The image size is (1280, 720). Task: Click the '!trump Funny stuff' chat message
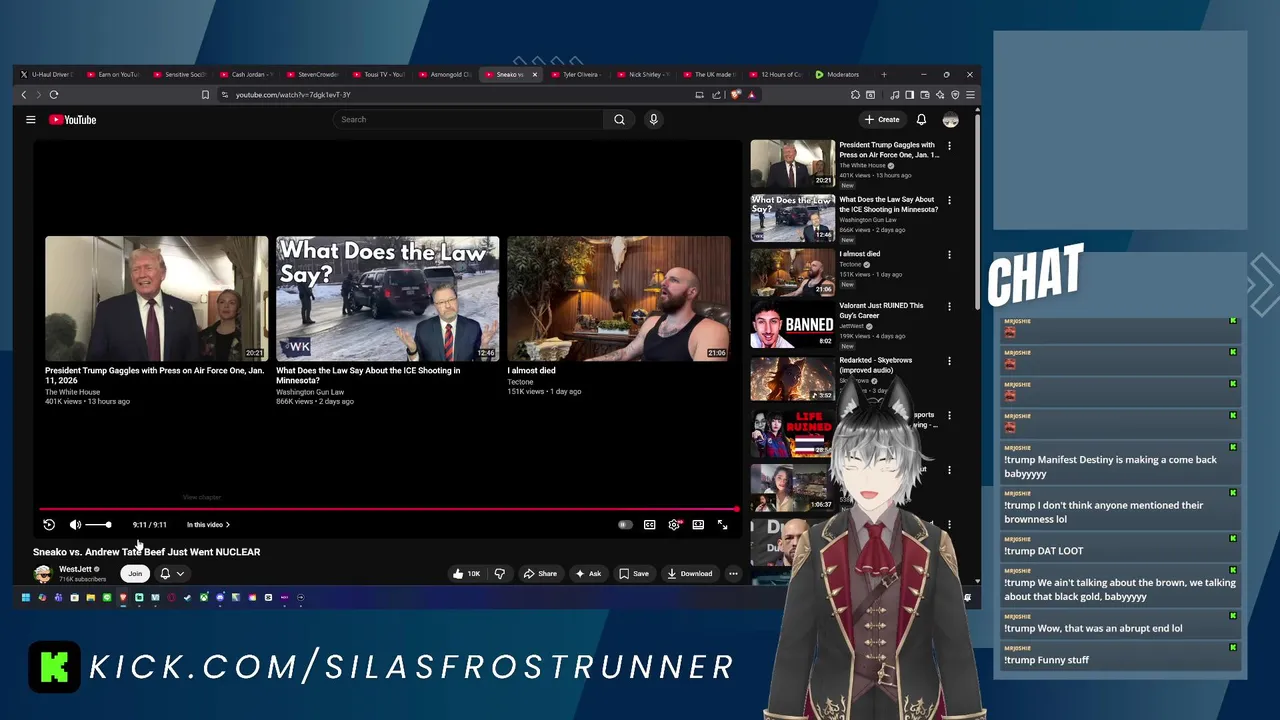click(1119, 656)
